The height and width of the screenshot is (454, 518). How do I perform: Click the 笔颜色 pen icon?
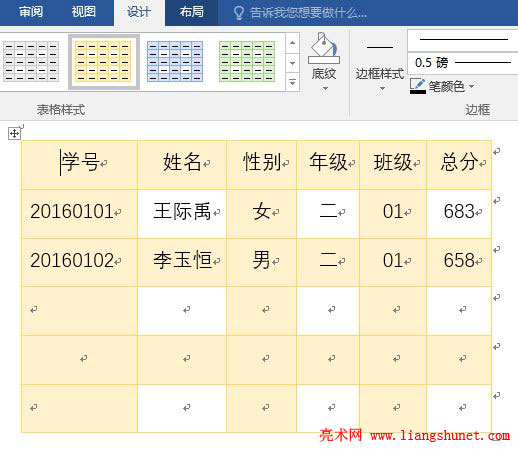(418, 86)
